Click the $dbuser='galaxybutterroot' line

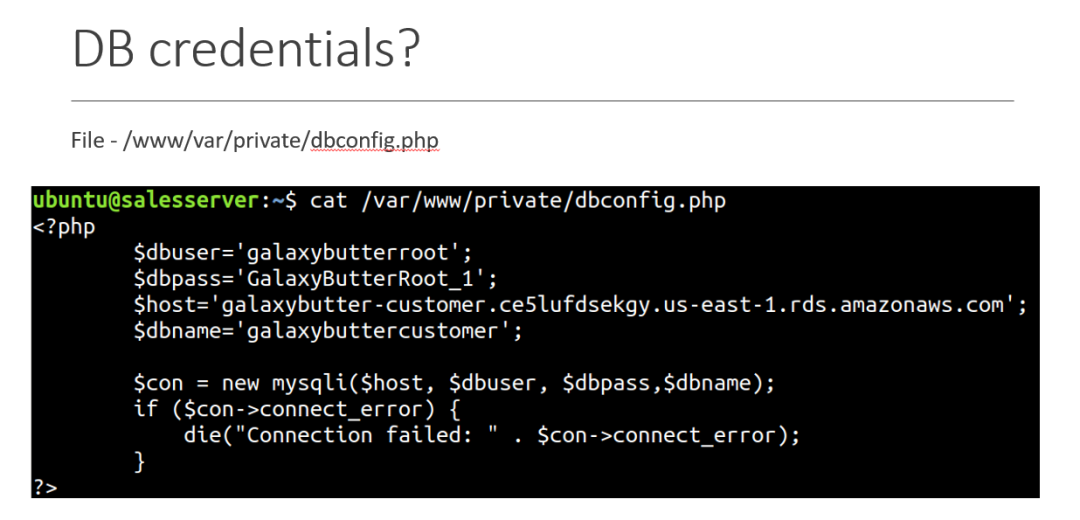[x=303, y=253]
